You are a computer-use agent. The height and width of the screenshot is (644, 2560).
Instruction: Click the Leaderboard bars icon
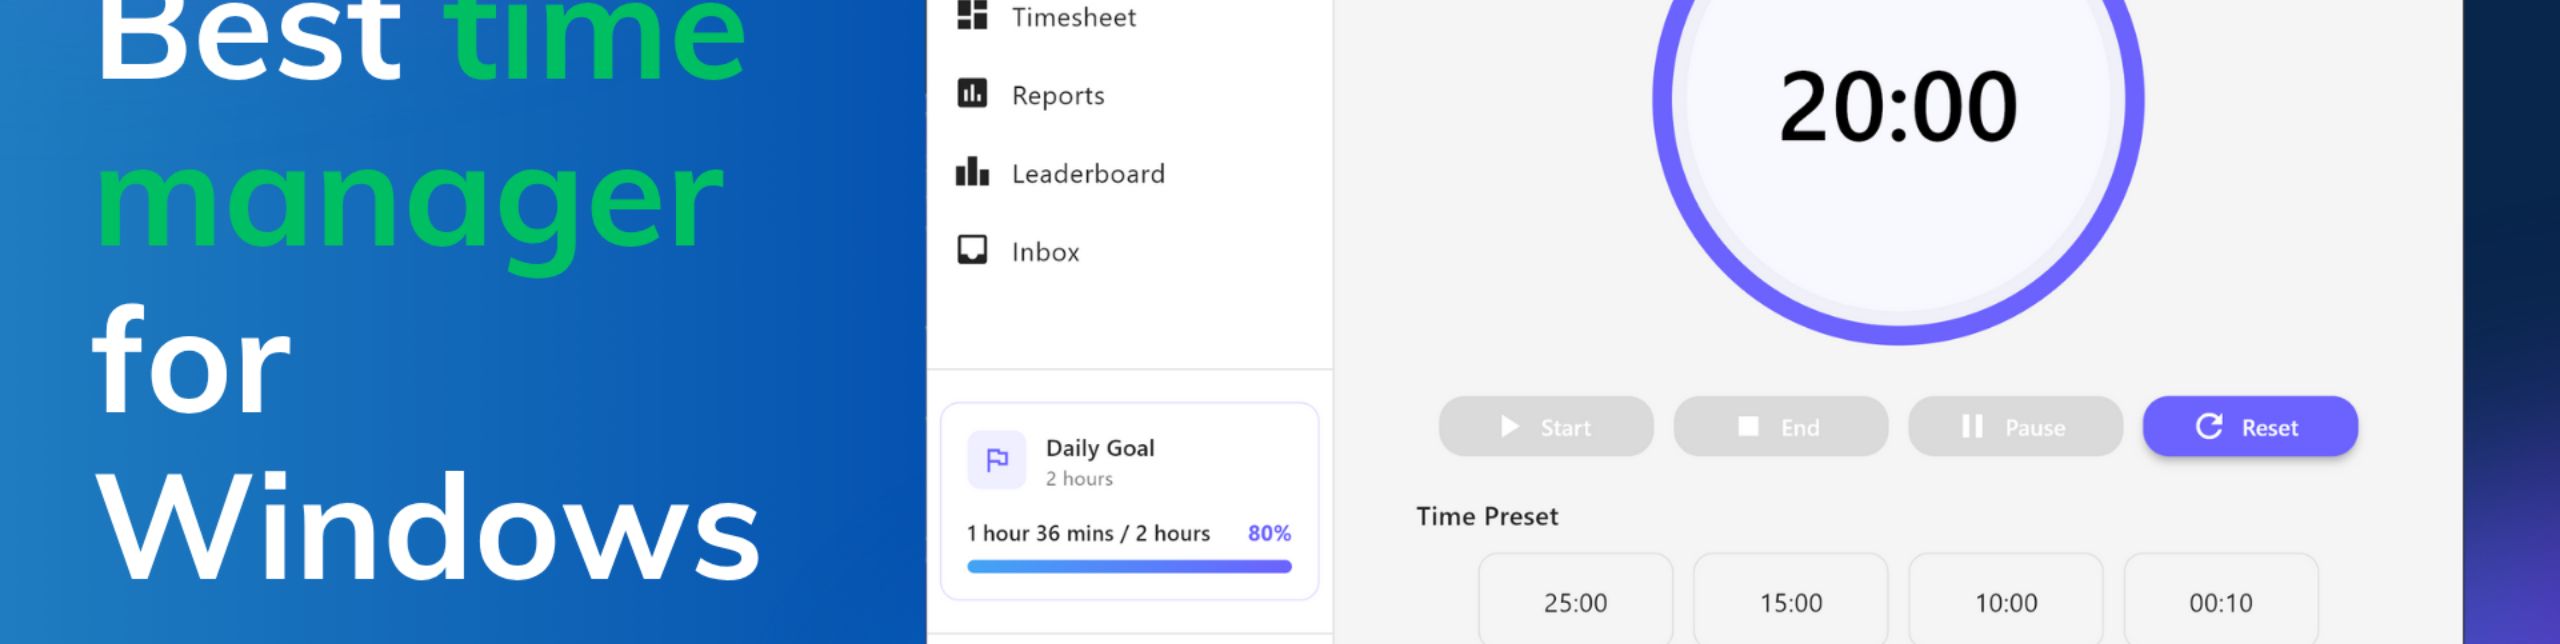pyautogui.click(x=972, y=172)
